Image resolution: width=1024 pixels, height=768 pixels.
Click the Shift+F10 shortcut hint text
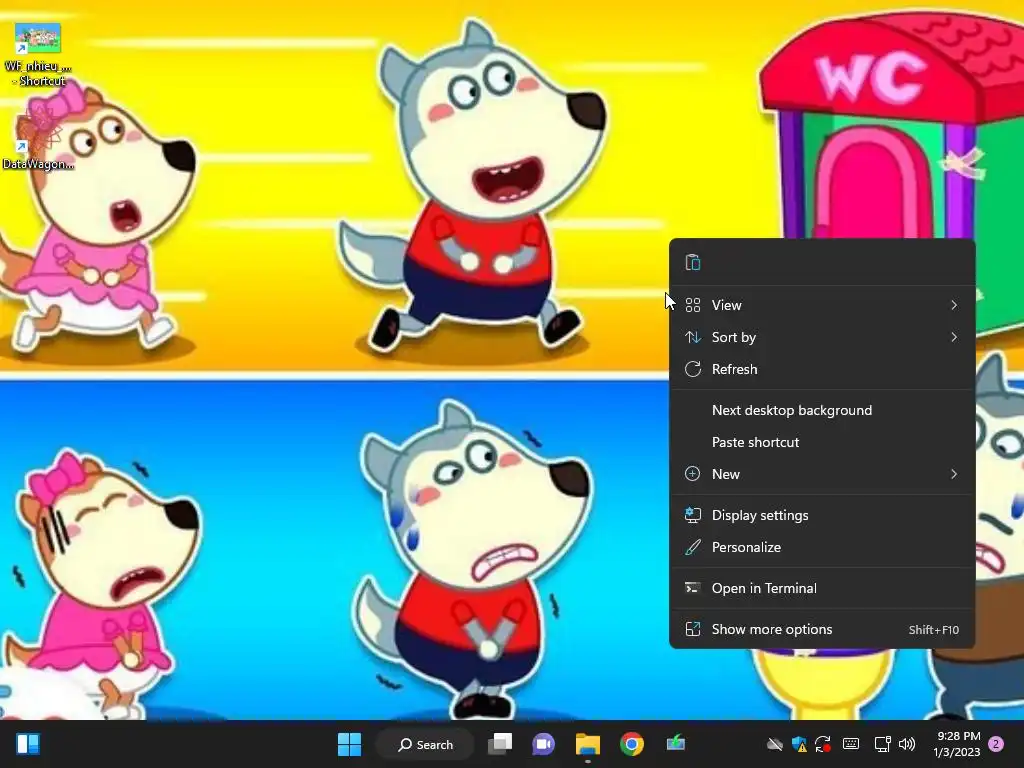(934, 630)
